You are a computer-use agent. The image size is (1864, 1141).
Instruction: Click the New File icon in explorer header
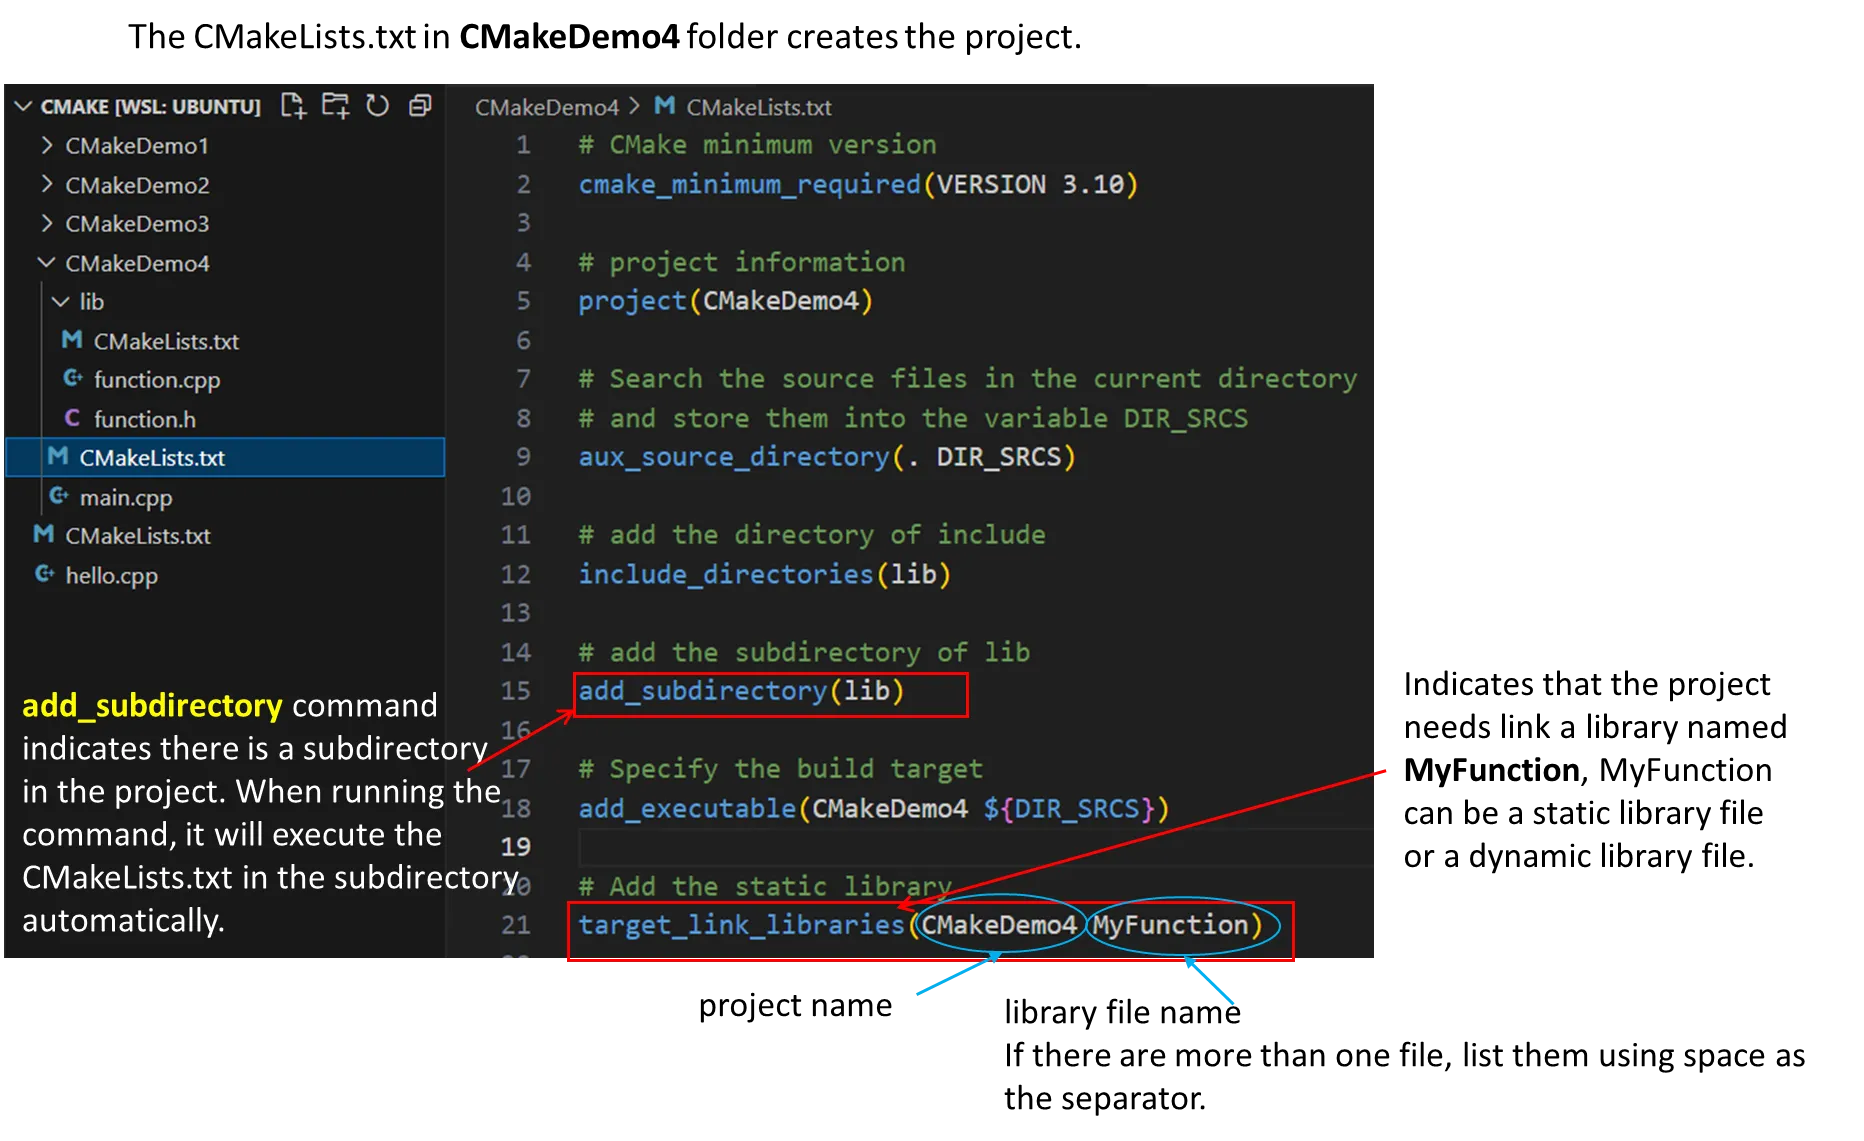[293, 105]
